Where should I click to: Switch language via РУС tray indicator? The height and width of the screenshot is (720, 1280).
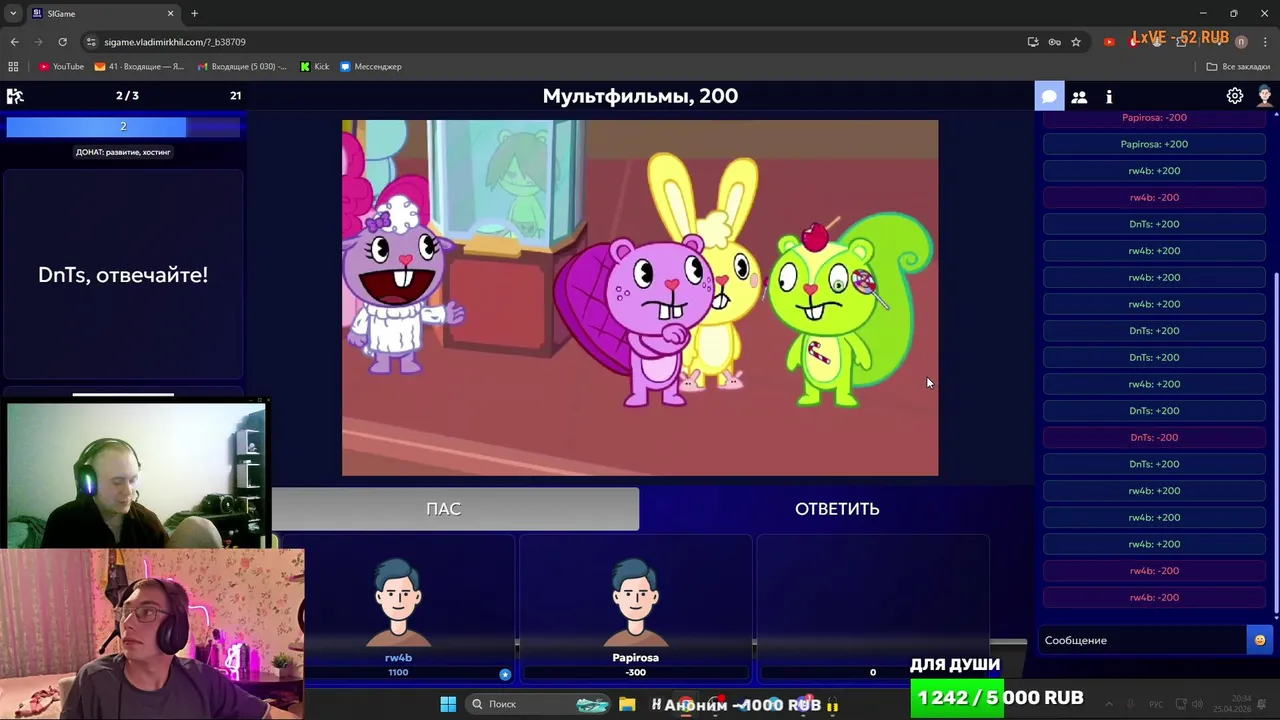pos(1157,704)
